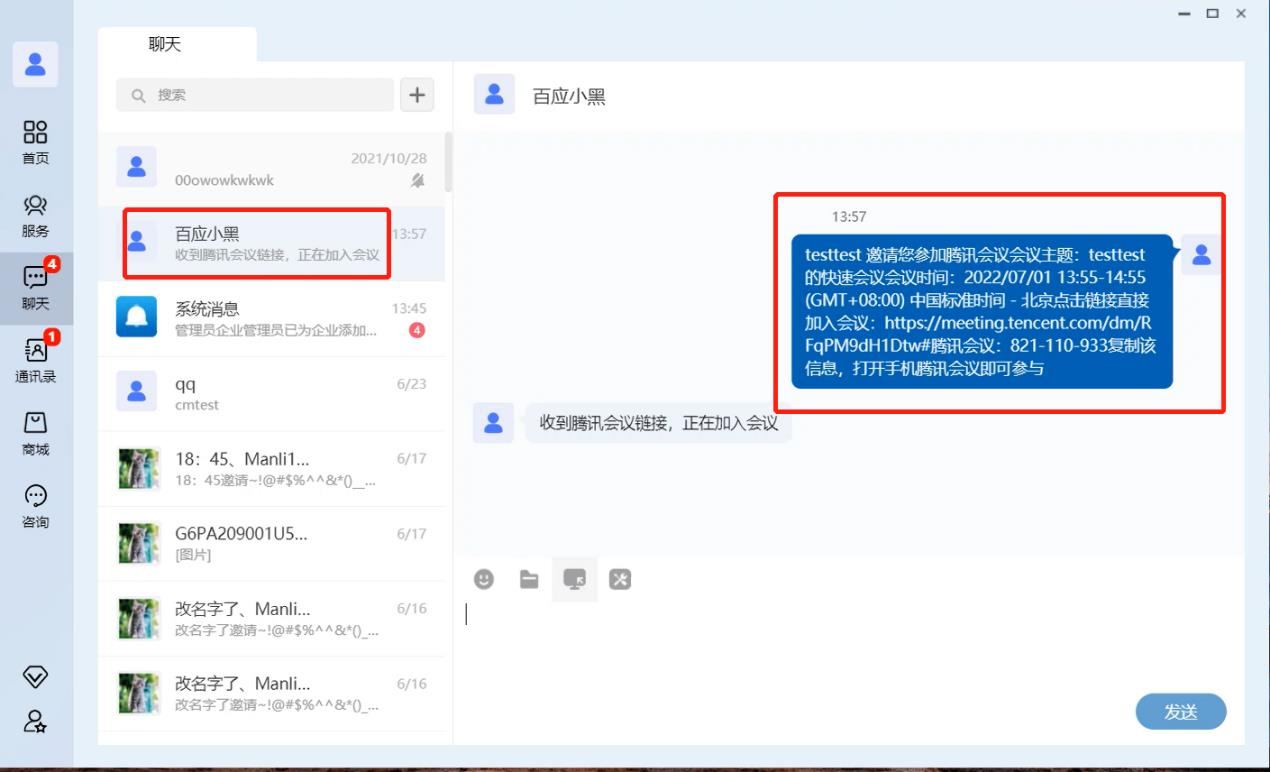The height and width of the screenshot is (772, 1270).
Task: Send the message with the 发送 button
Action: click(x=1181, y=712)
